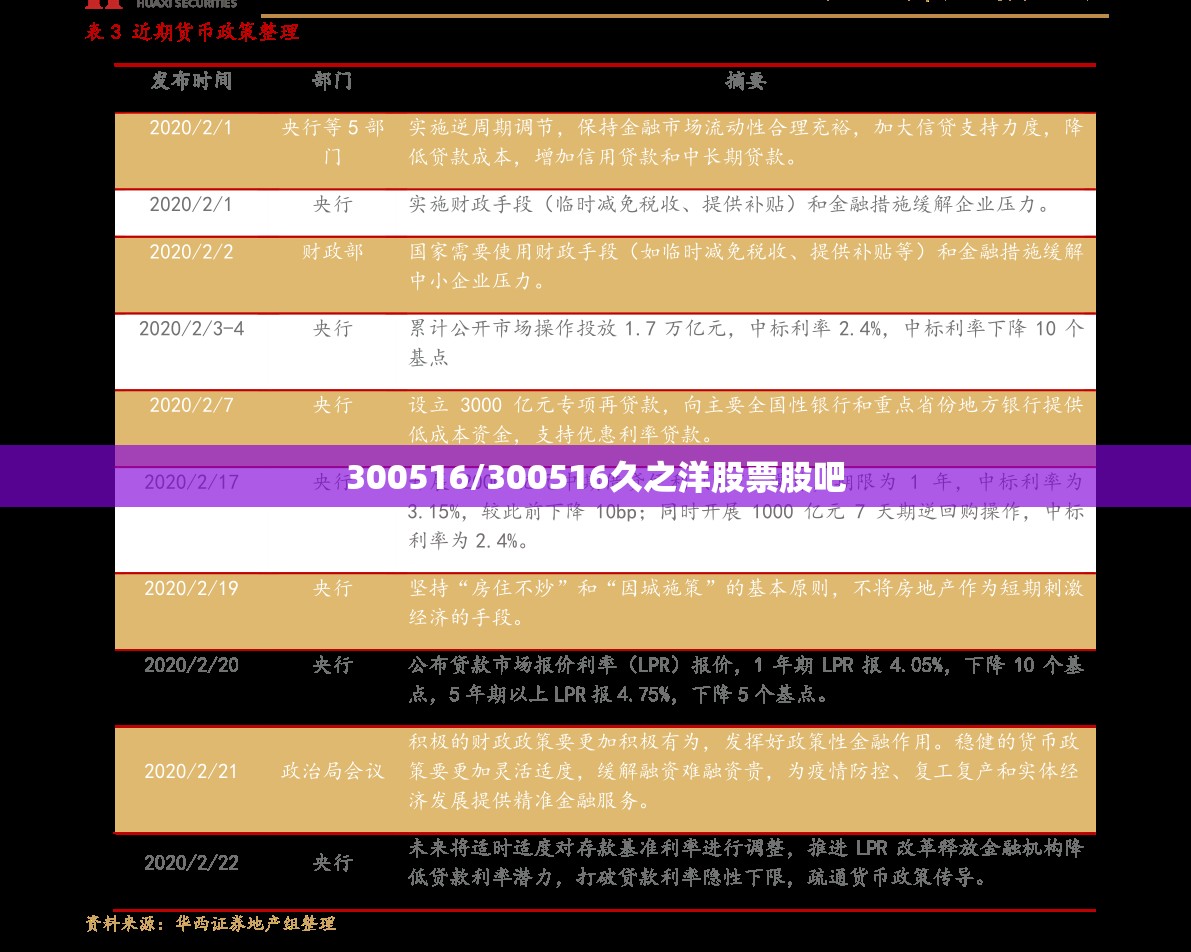Click the '2020/2/3-4' date cell
Viewport: 1191px width, 952px height.
(x=191, y=329)
